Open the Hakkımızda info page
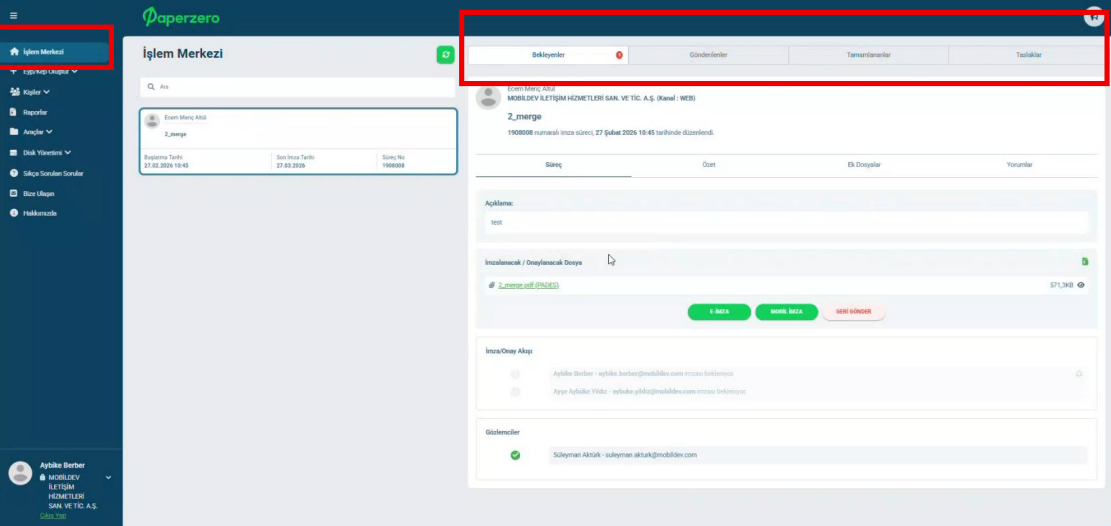The height and width of the screenshot is (526, 1111). tap(39, 214)
